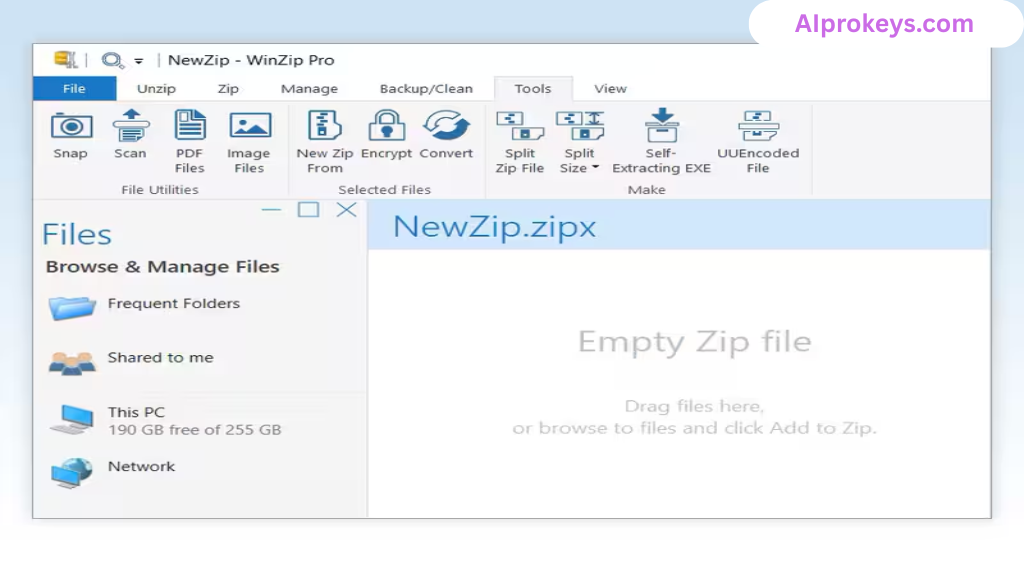Select the This PC label

[x=136, y=412]
